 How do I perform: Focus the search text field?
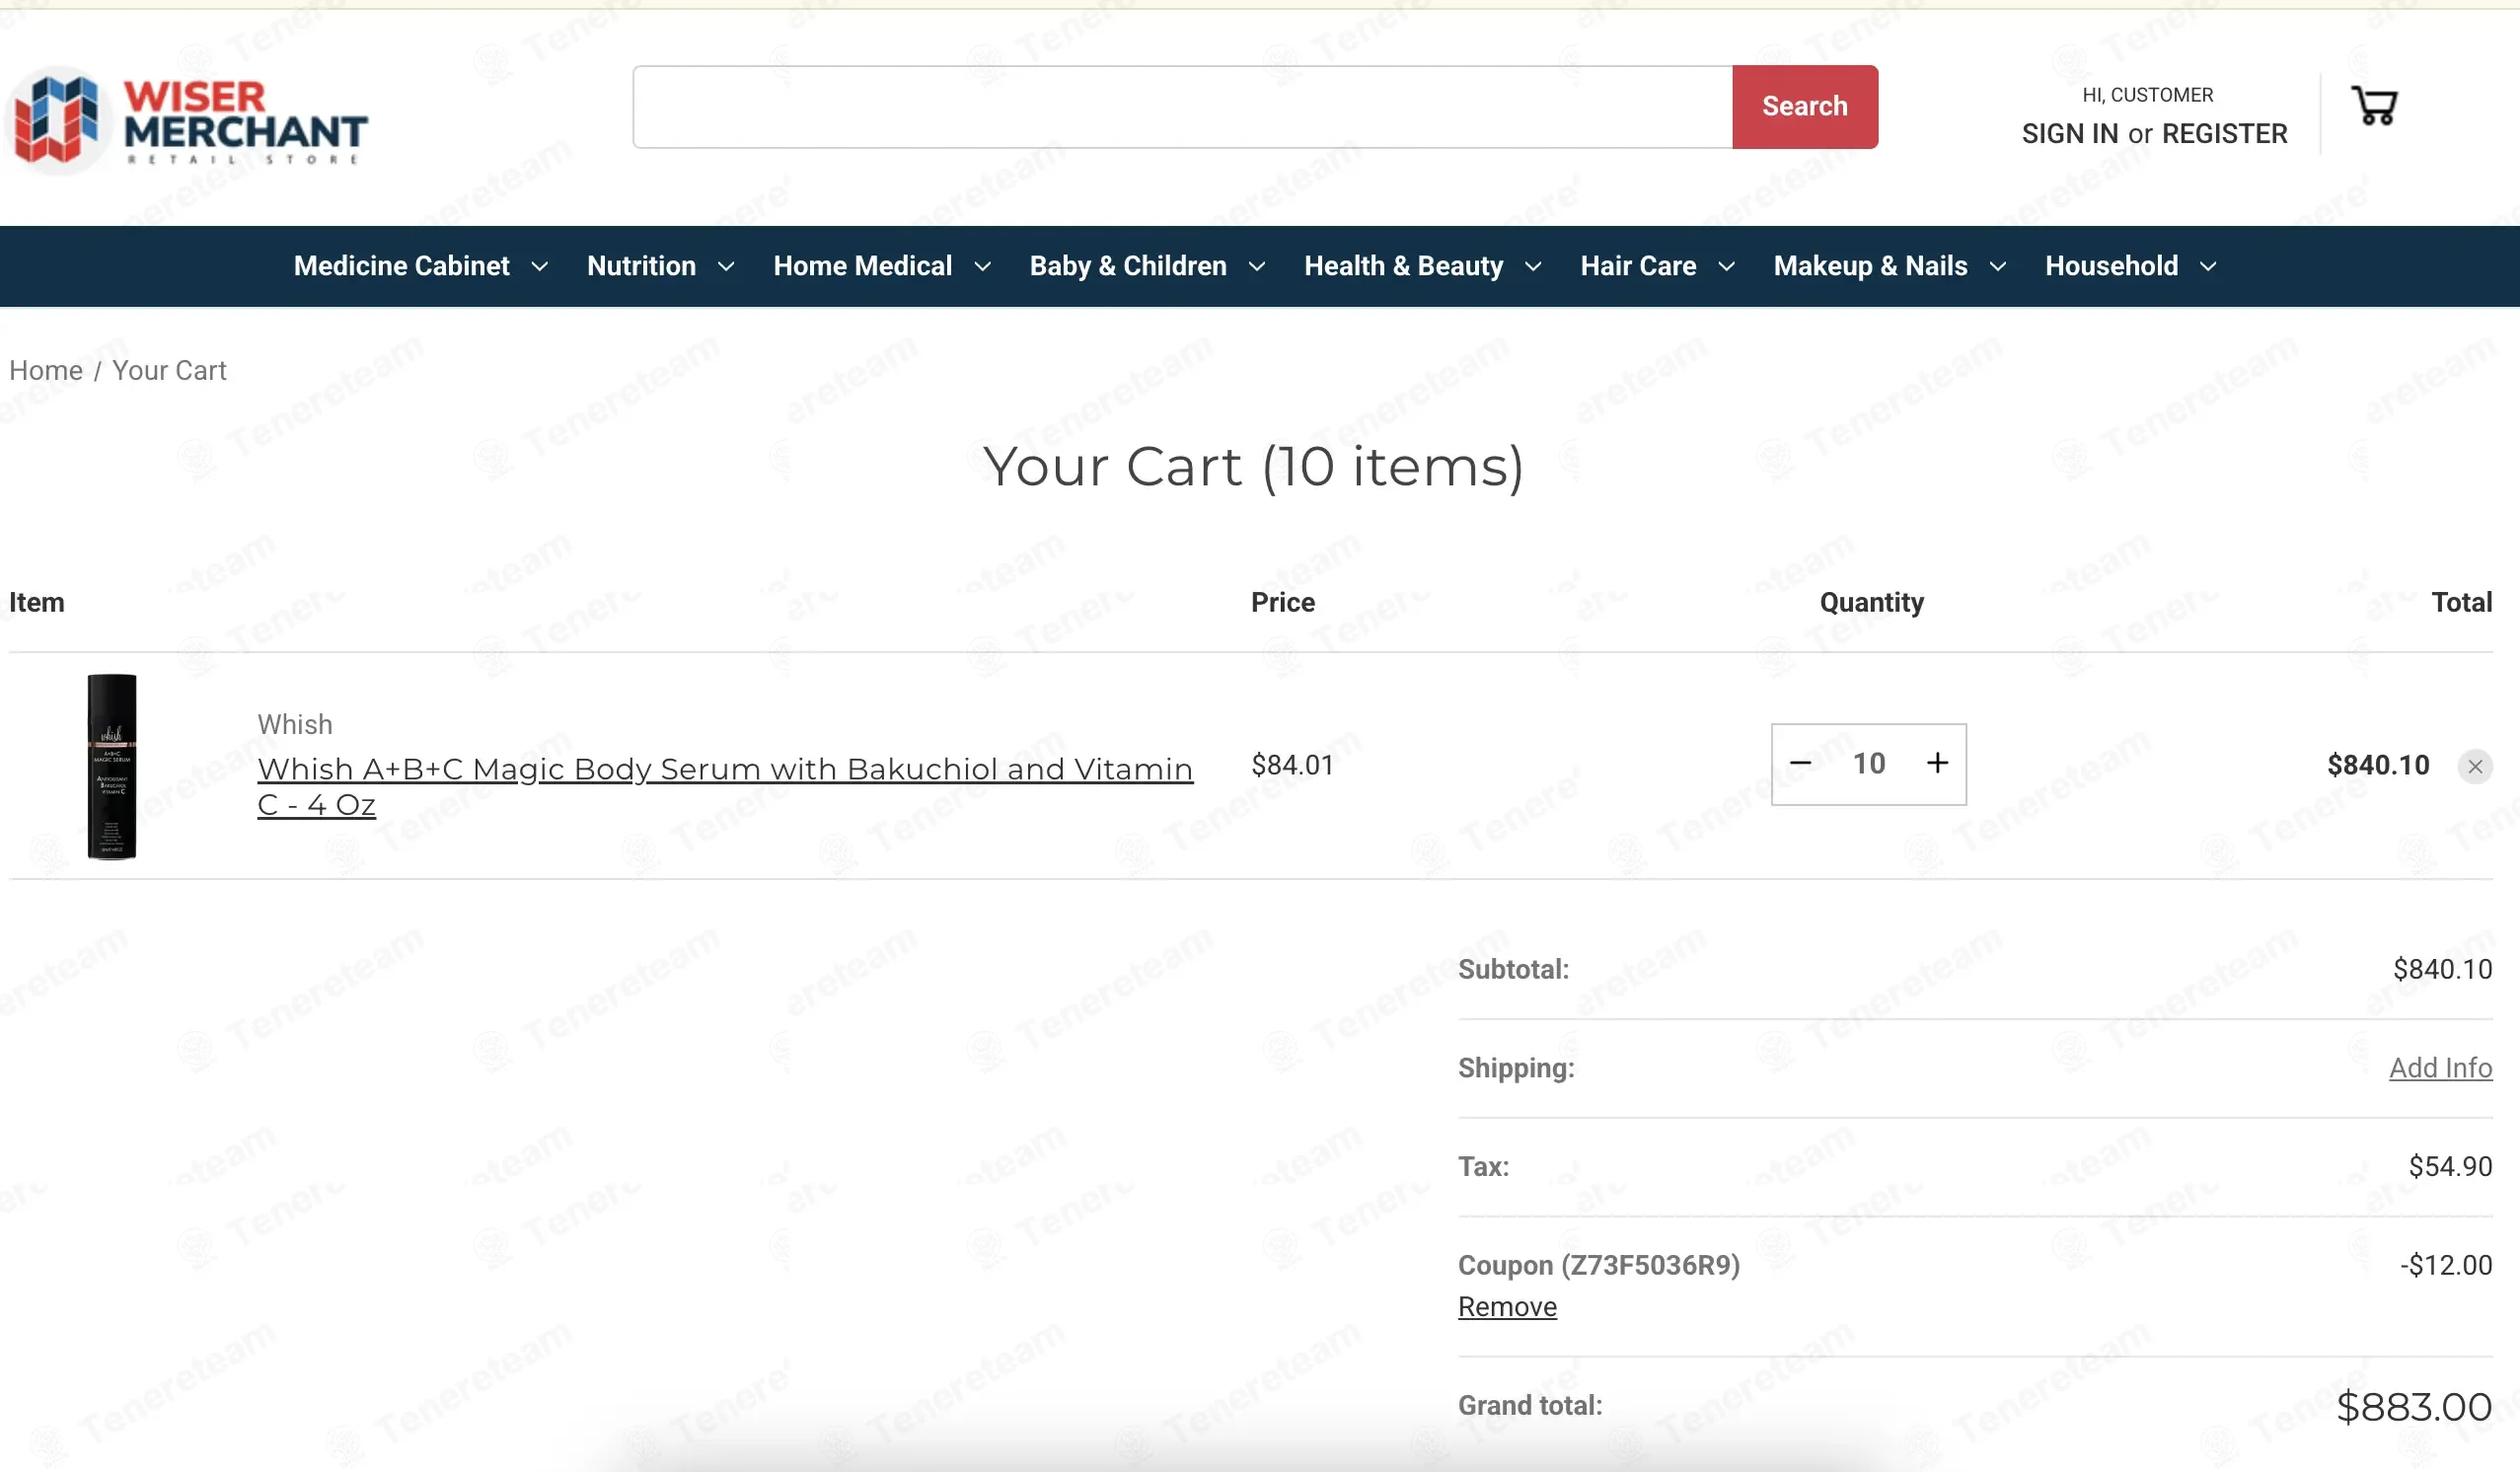[1183, 107]
